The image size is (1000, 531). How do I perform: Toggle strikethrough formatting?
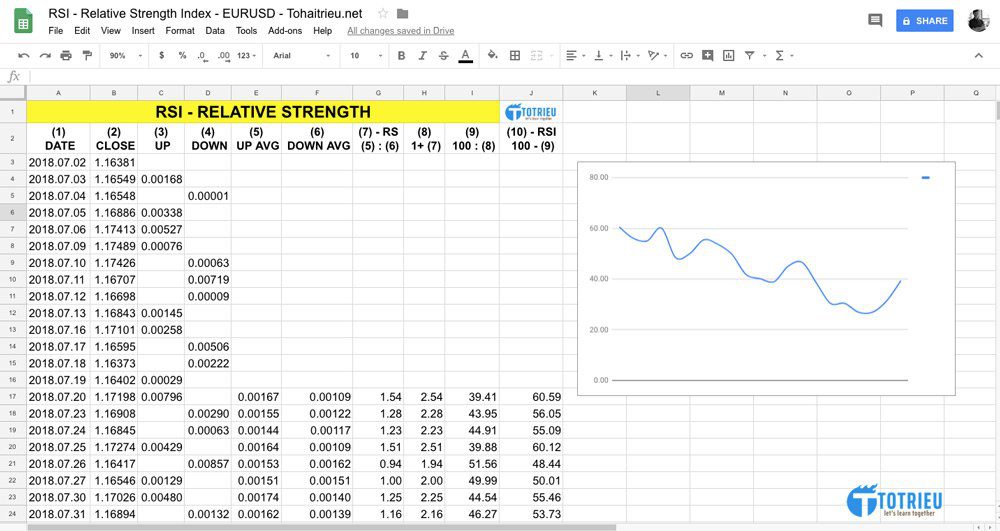(x=443, y=55)
